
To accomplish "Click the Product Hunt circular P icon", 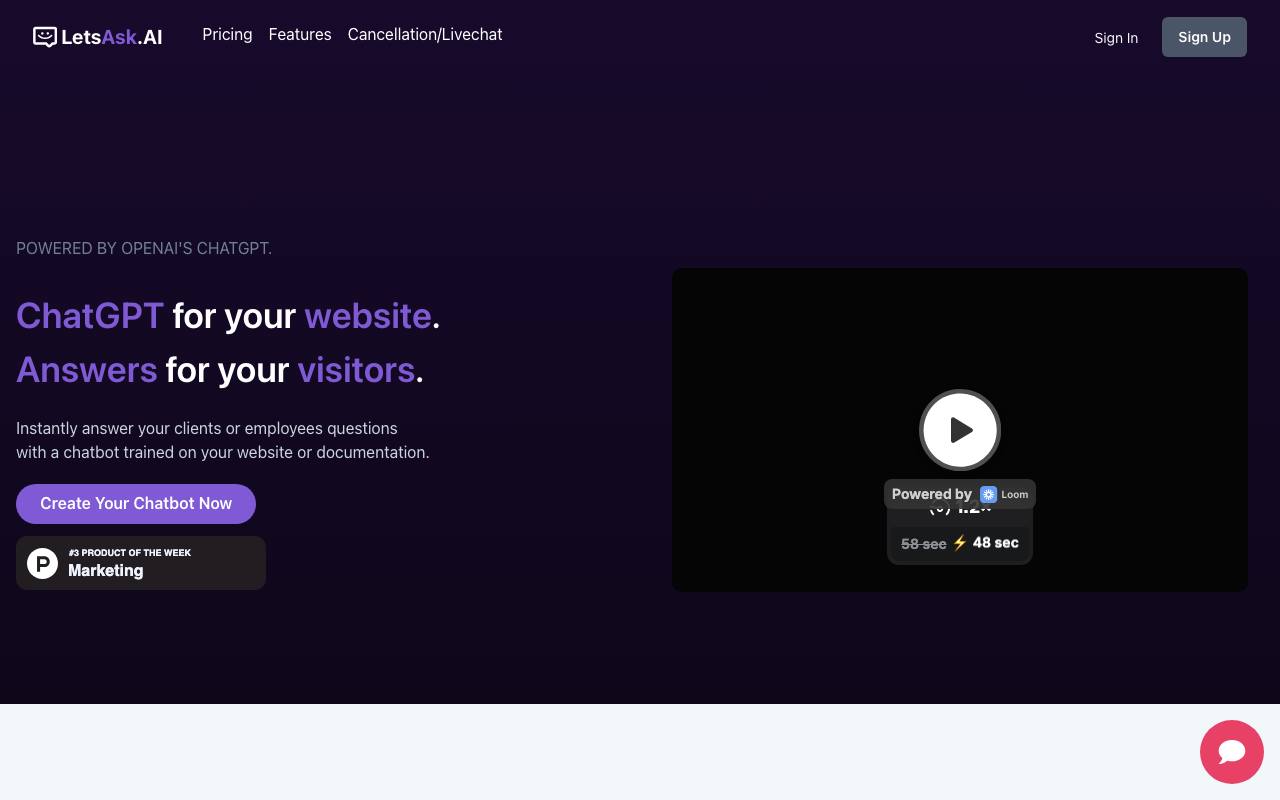I will pyautogui.click(x=42, y=563).
